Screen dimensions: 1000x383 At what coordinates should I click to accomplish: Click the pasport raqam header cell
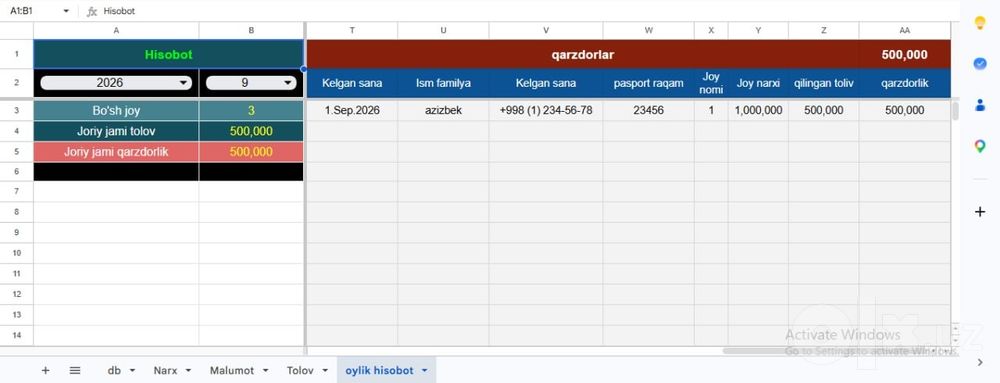tap(649, 83)
